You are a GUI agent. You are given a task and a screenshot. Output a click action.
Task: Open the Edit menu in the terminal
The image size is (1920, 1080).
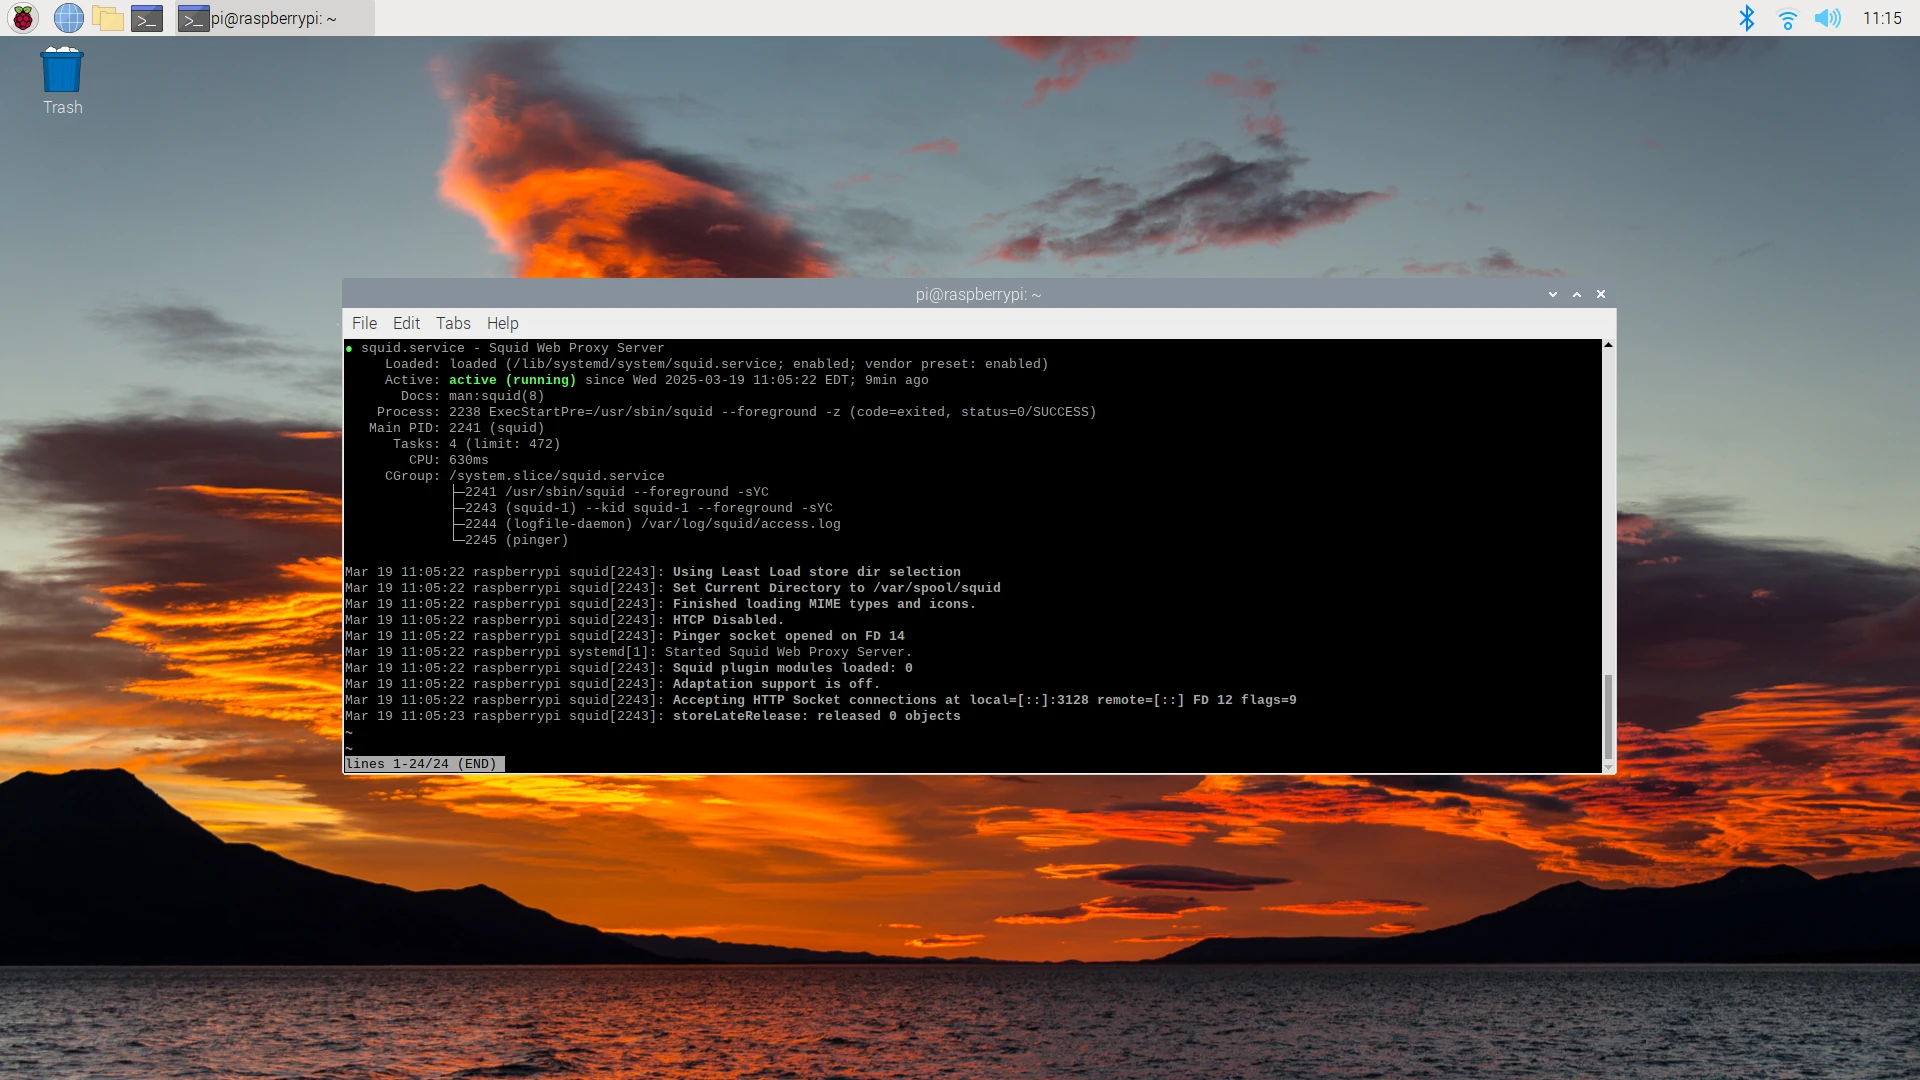click(405, 323)
